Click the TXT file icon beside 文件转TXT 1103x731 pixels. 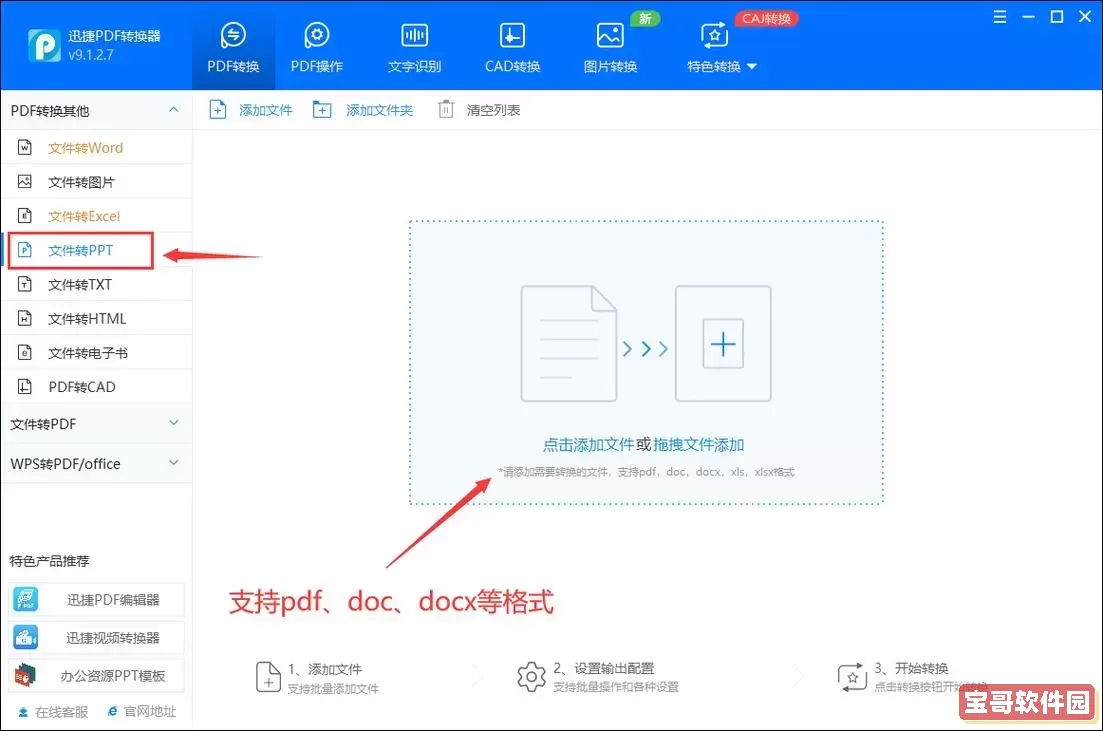coord(25,284)
